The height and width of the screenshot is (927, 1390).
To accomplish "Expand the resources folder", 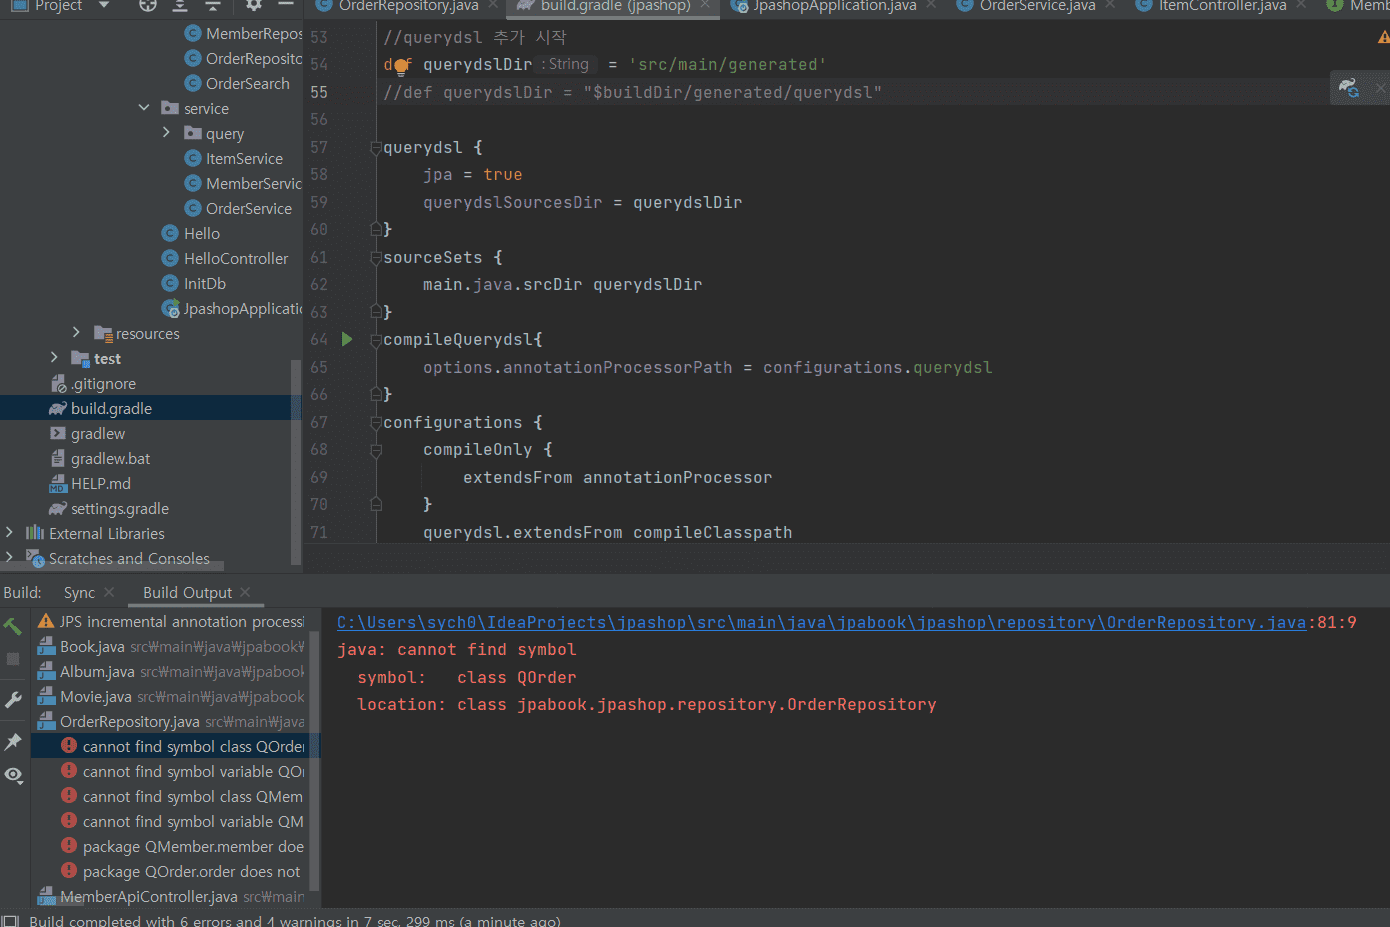I will click(x=76, y=333).
